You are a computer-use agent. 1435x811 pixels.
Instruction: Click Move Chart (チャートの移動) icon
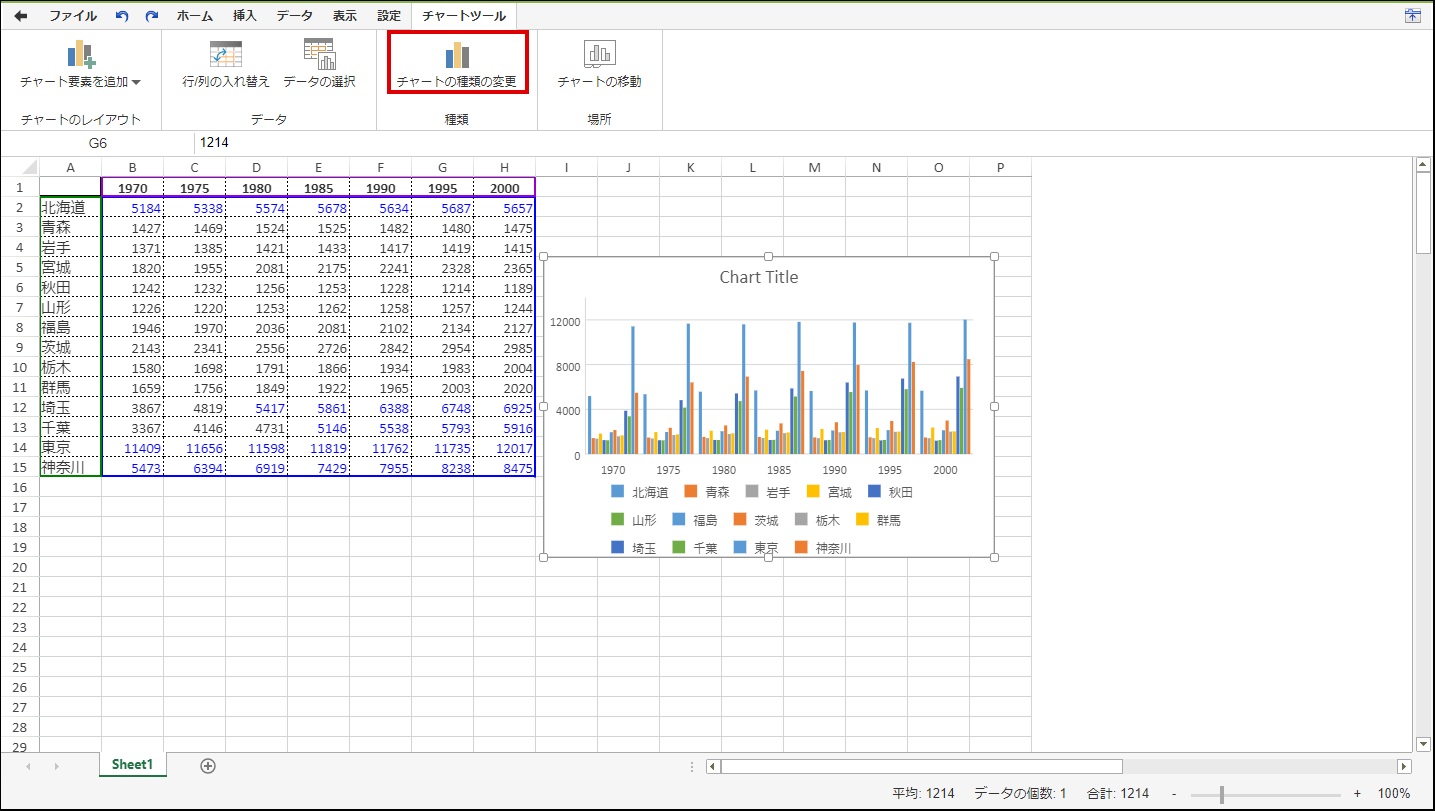tap(599, 54)
